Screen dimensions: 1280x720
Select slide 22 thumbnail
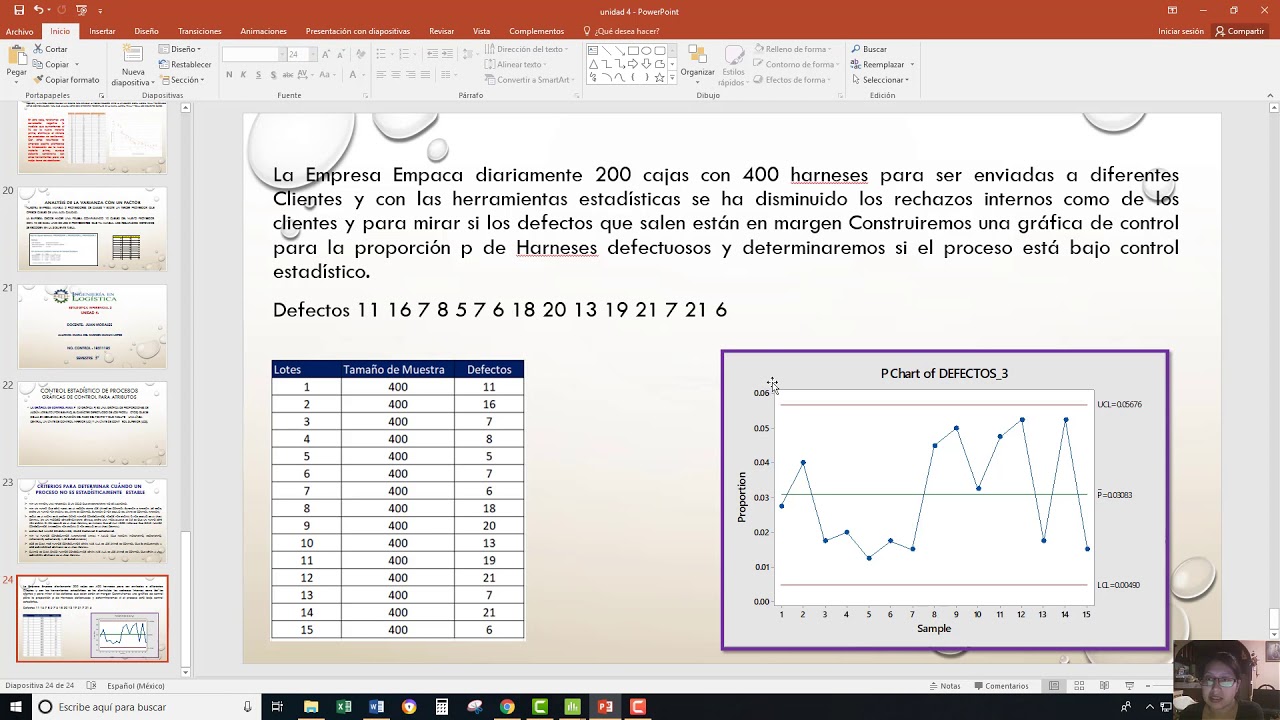coord(92,423)
